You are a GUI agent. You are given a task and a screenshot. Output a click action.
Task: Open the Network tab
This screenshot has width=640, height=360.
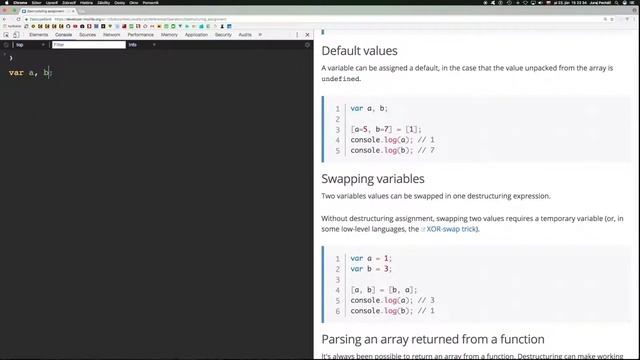111,35
